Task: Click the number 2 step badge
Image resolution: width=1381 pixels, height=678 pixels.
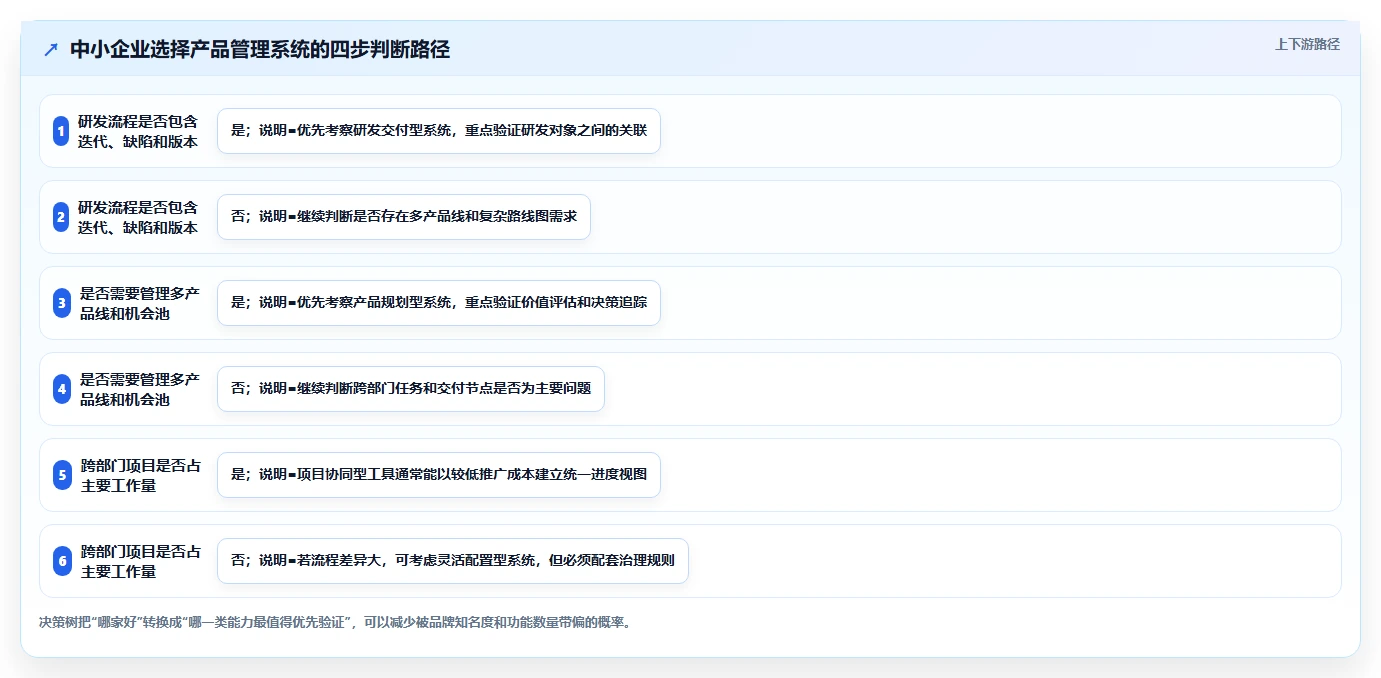Action: point(61,217)
